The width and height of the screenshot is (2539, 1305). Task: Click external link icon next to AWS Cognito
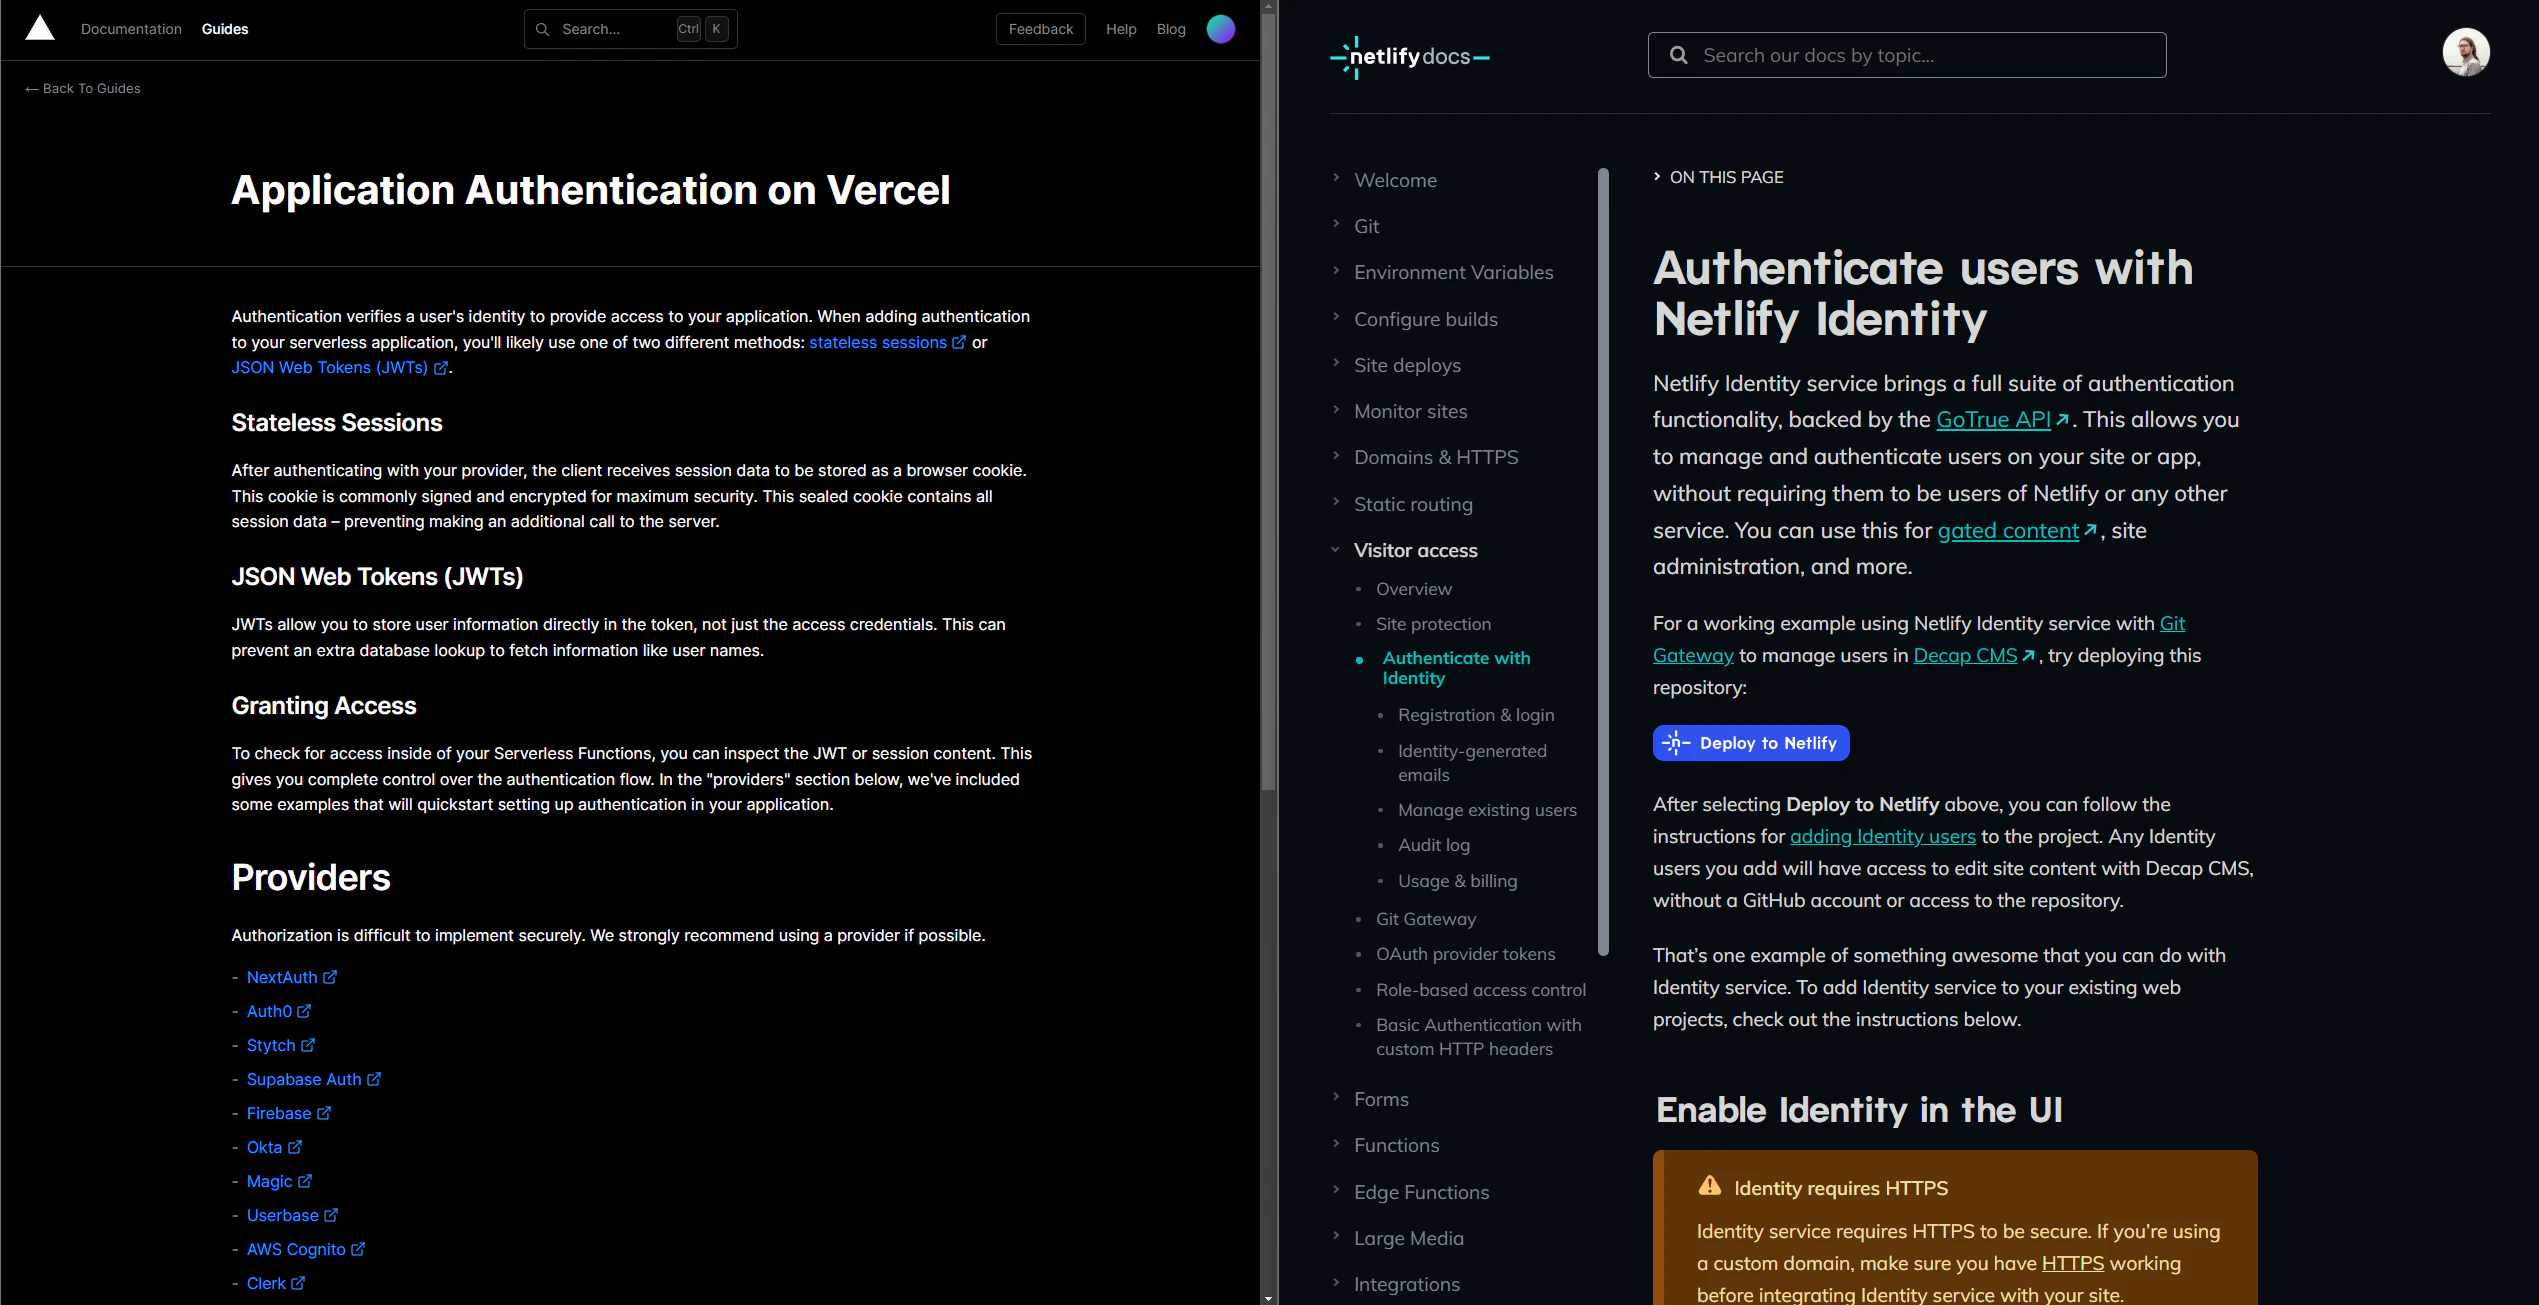[358, 1249]
